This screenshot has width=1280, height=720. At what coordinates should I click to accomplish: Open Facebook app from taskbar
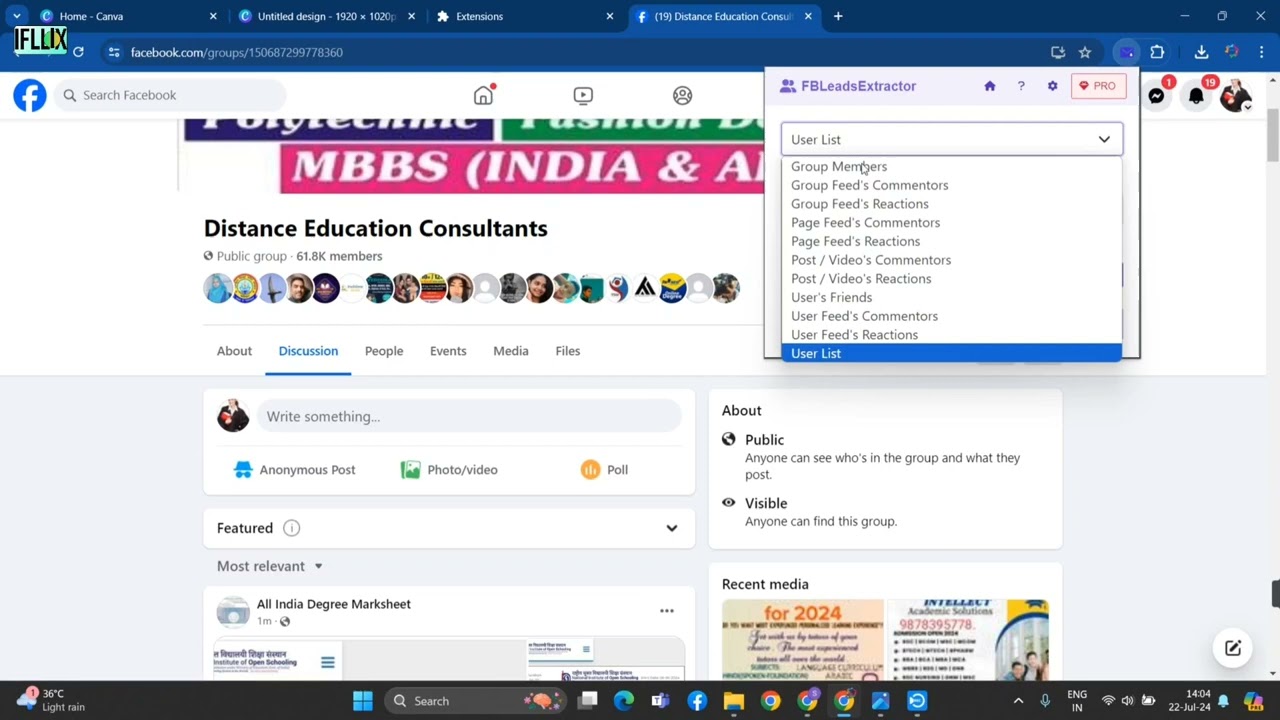pos(697,701)
